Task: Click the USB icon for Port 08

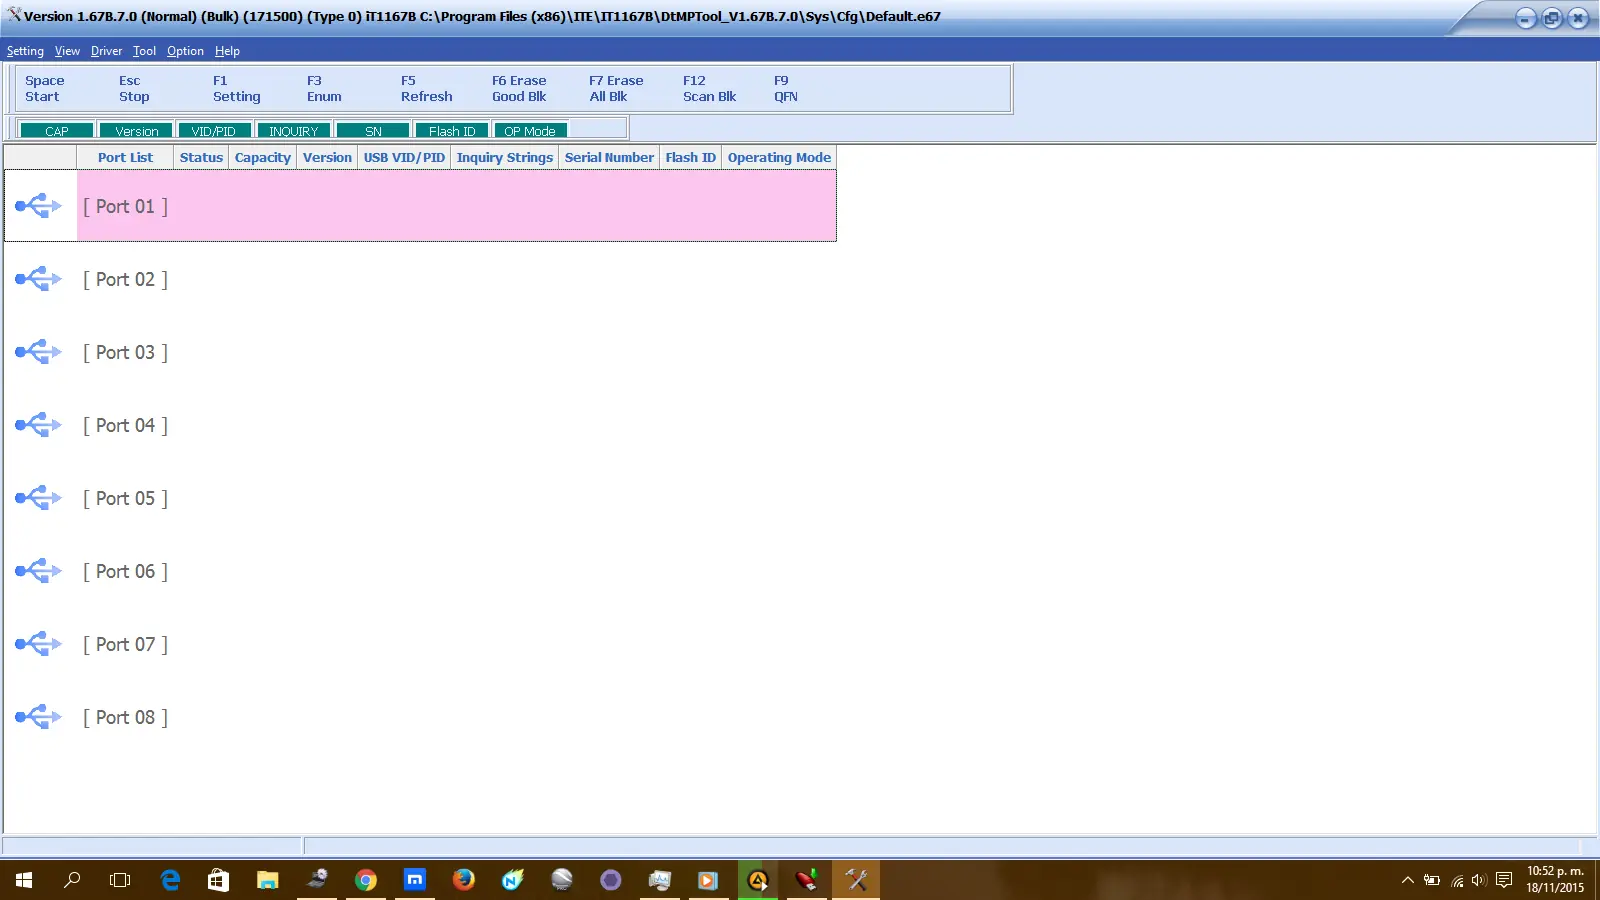Action: coord(39,717)
